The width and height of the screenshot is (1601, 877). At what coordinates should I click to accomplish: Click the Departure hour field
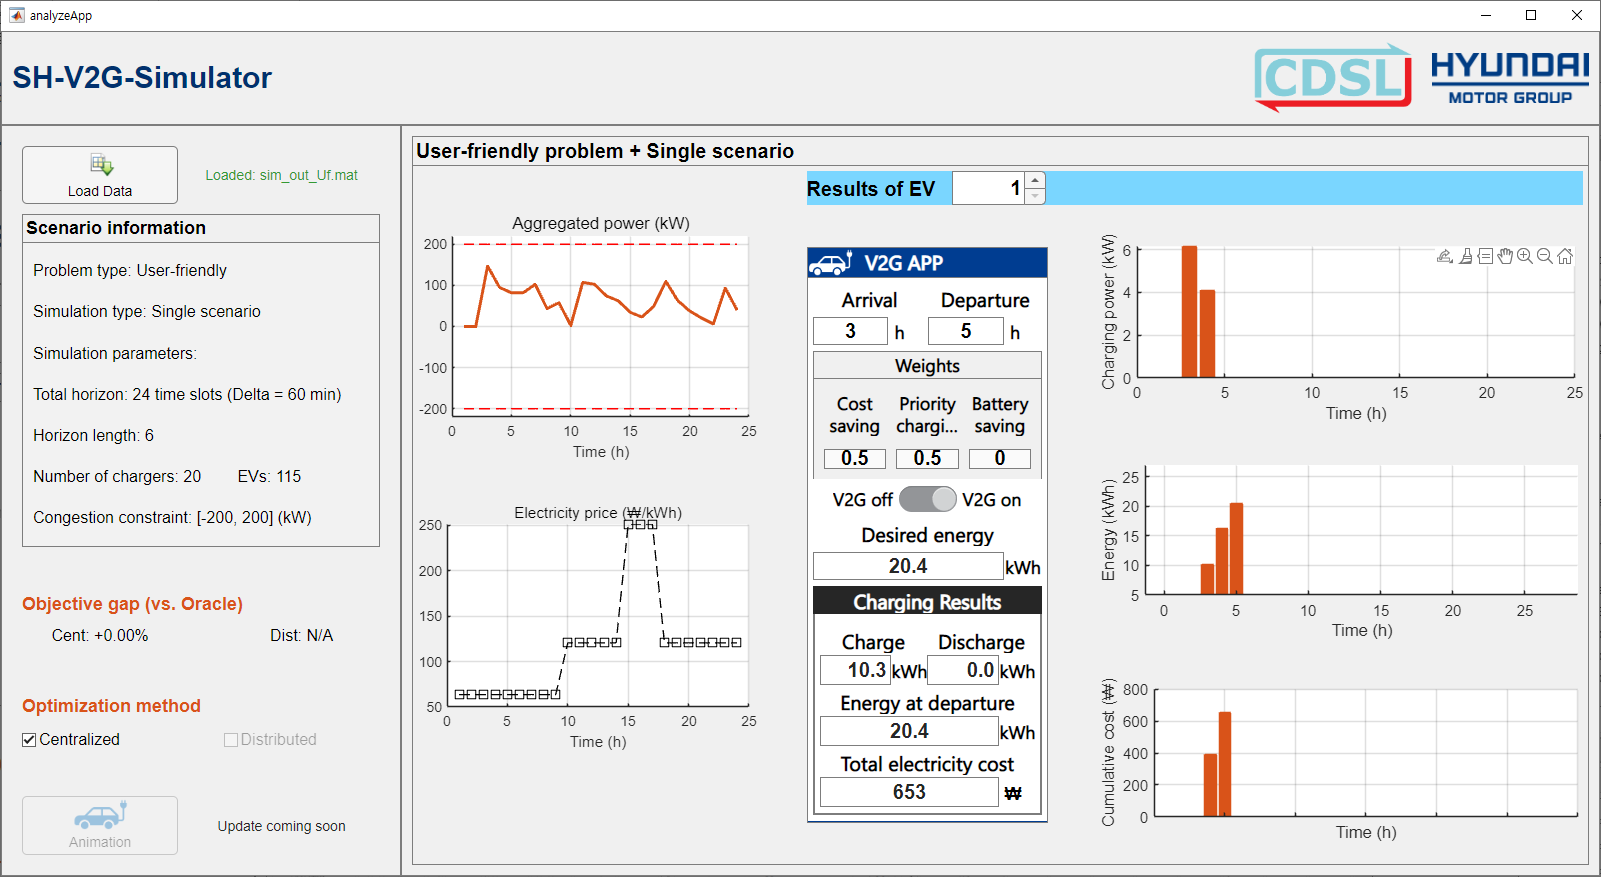(x=965, y=331)
